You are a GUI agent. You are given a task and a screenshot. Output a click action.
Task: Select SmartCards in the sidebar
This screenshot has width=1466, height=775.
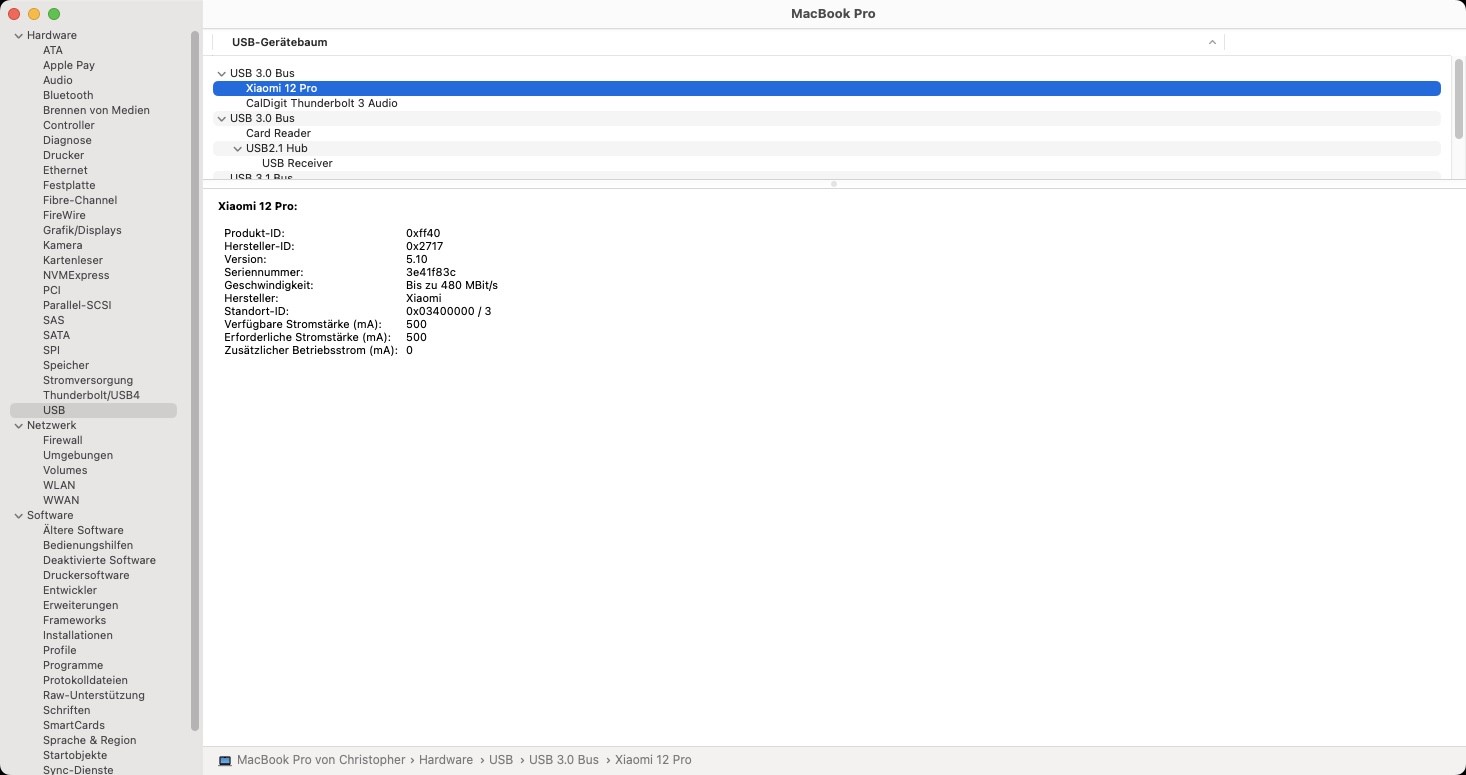click(x=74, y=725)
